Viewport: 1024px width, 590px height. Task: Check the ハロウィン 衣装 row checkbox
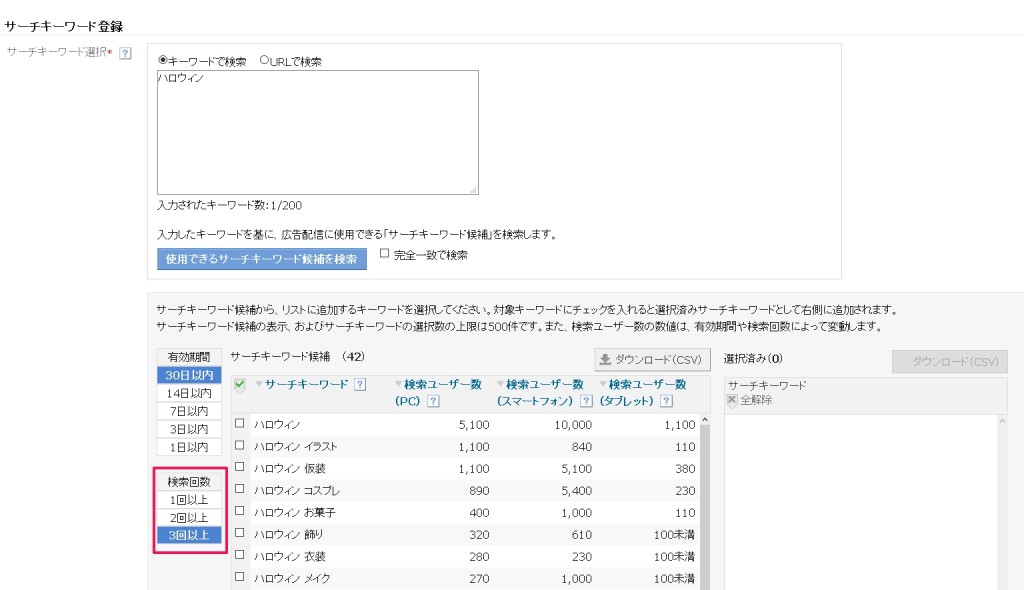tap(240, 555)
